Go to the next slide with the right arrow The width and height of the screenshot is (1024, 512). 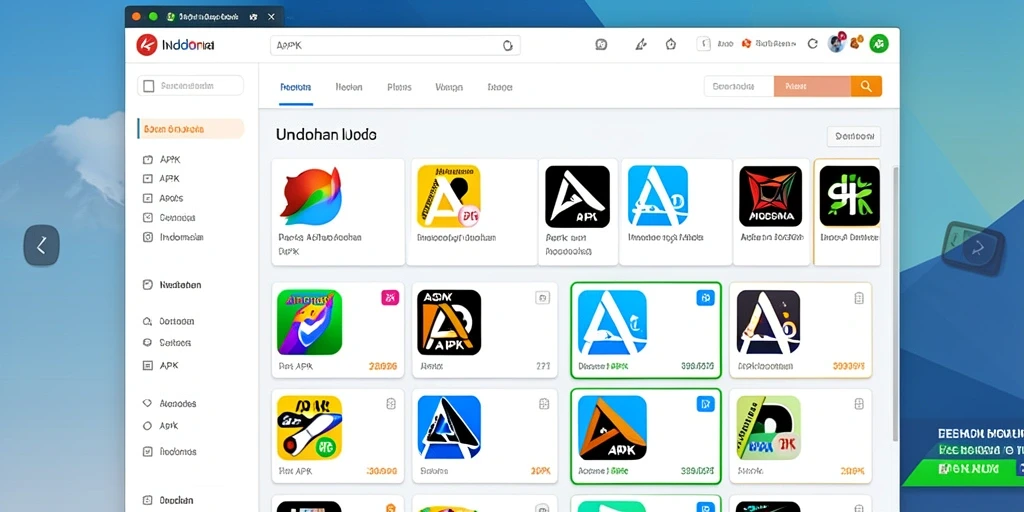pyautogui.click(x=978, y=247)
